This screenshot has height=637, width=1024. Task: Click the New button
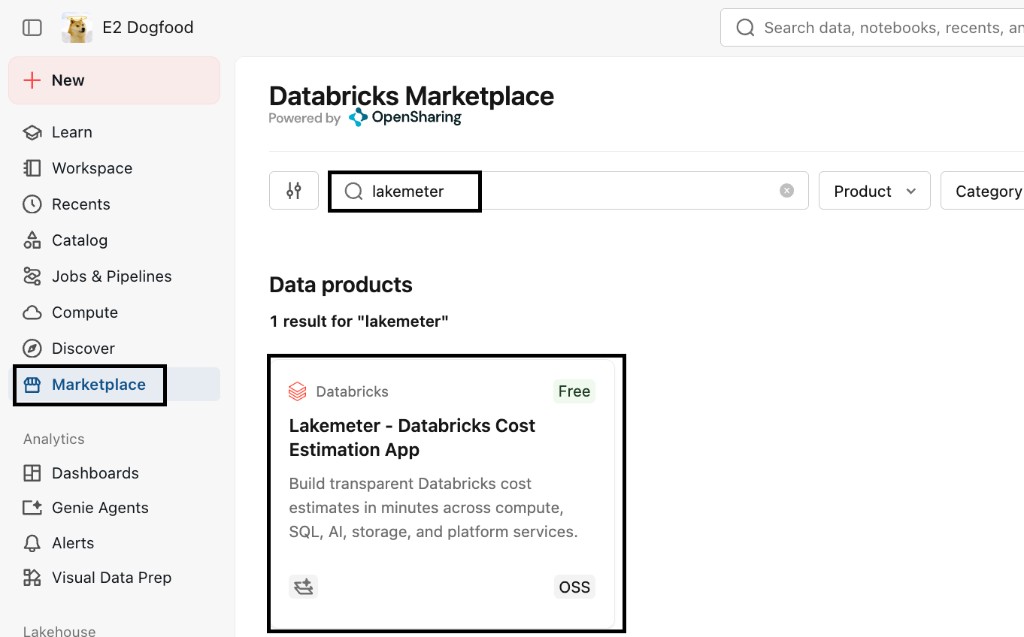114,80
